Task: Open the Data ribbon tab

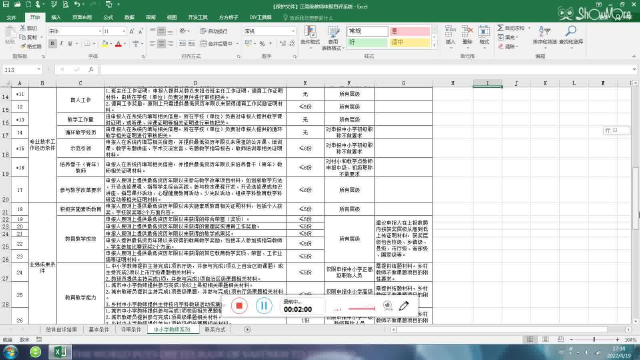Action: [129, 18]
